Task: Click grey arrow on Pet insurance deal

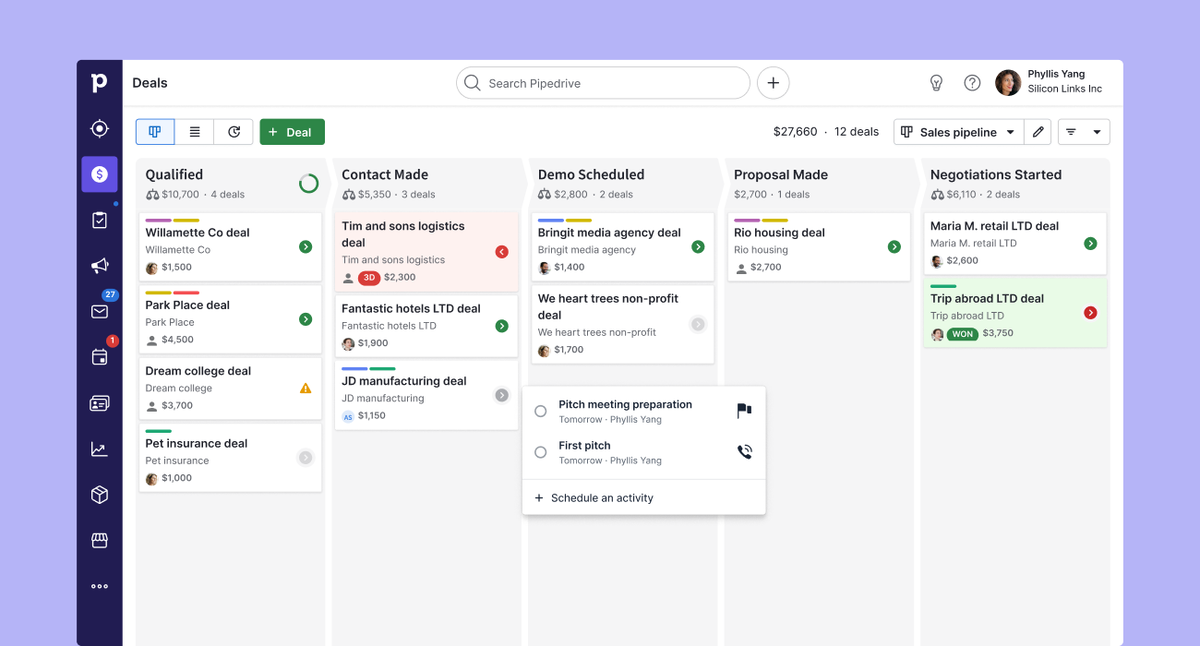Action: pyautogui.click(x=305, y=457)
